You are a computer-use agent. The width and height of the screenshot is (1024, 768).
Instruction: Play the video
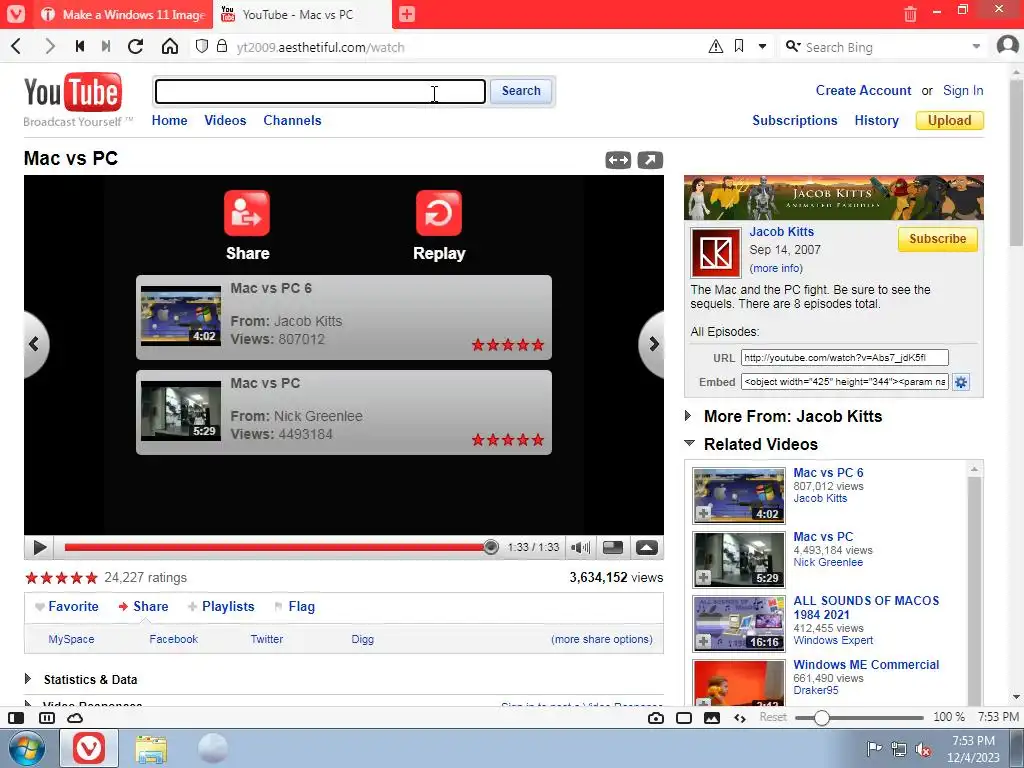click(x=39, y=547)
